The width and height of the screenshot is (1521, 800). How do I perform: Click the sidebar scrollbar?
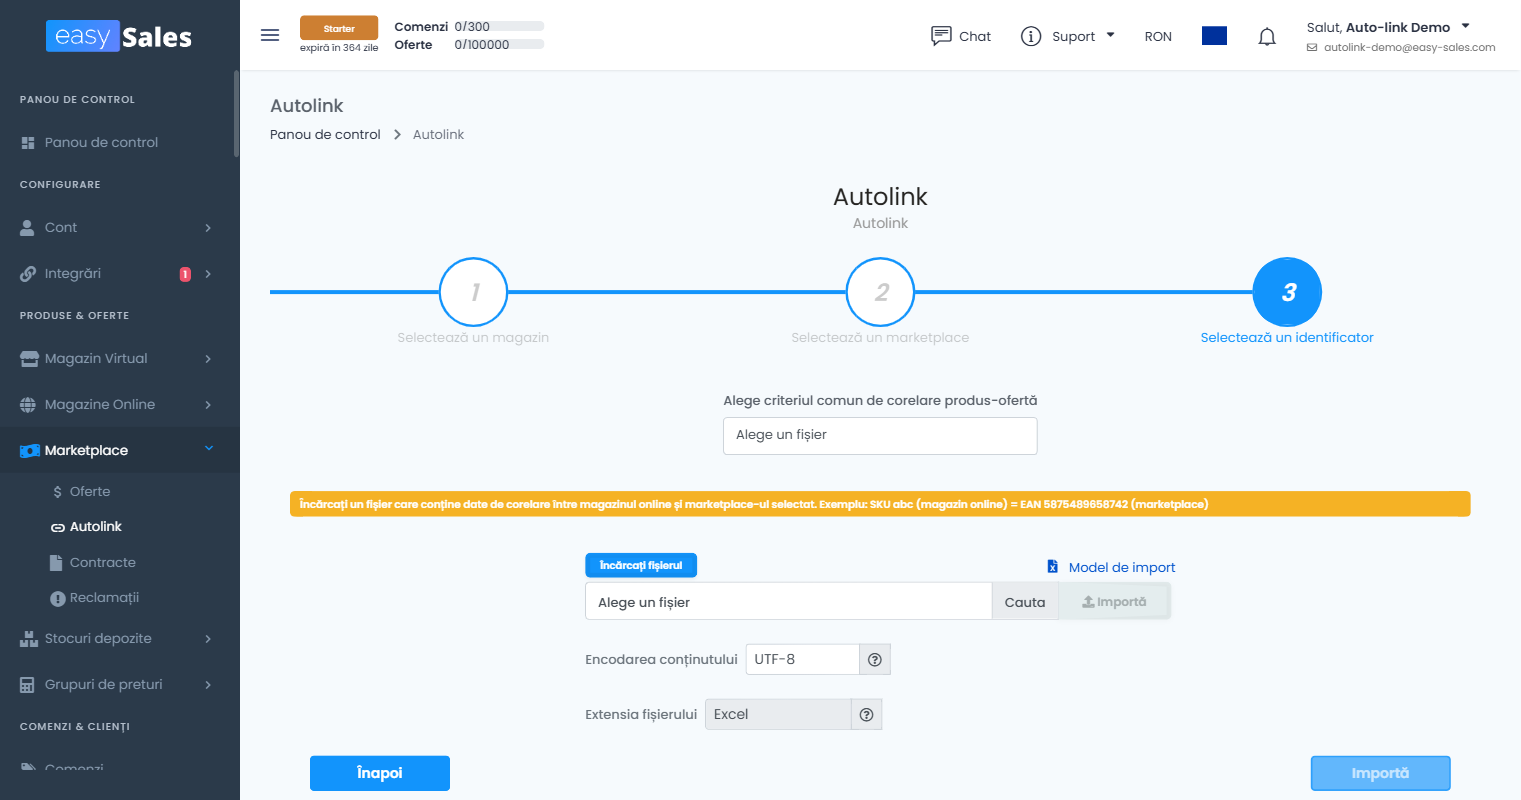tap(236, 113)
